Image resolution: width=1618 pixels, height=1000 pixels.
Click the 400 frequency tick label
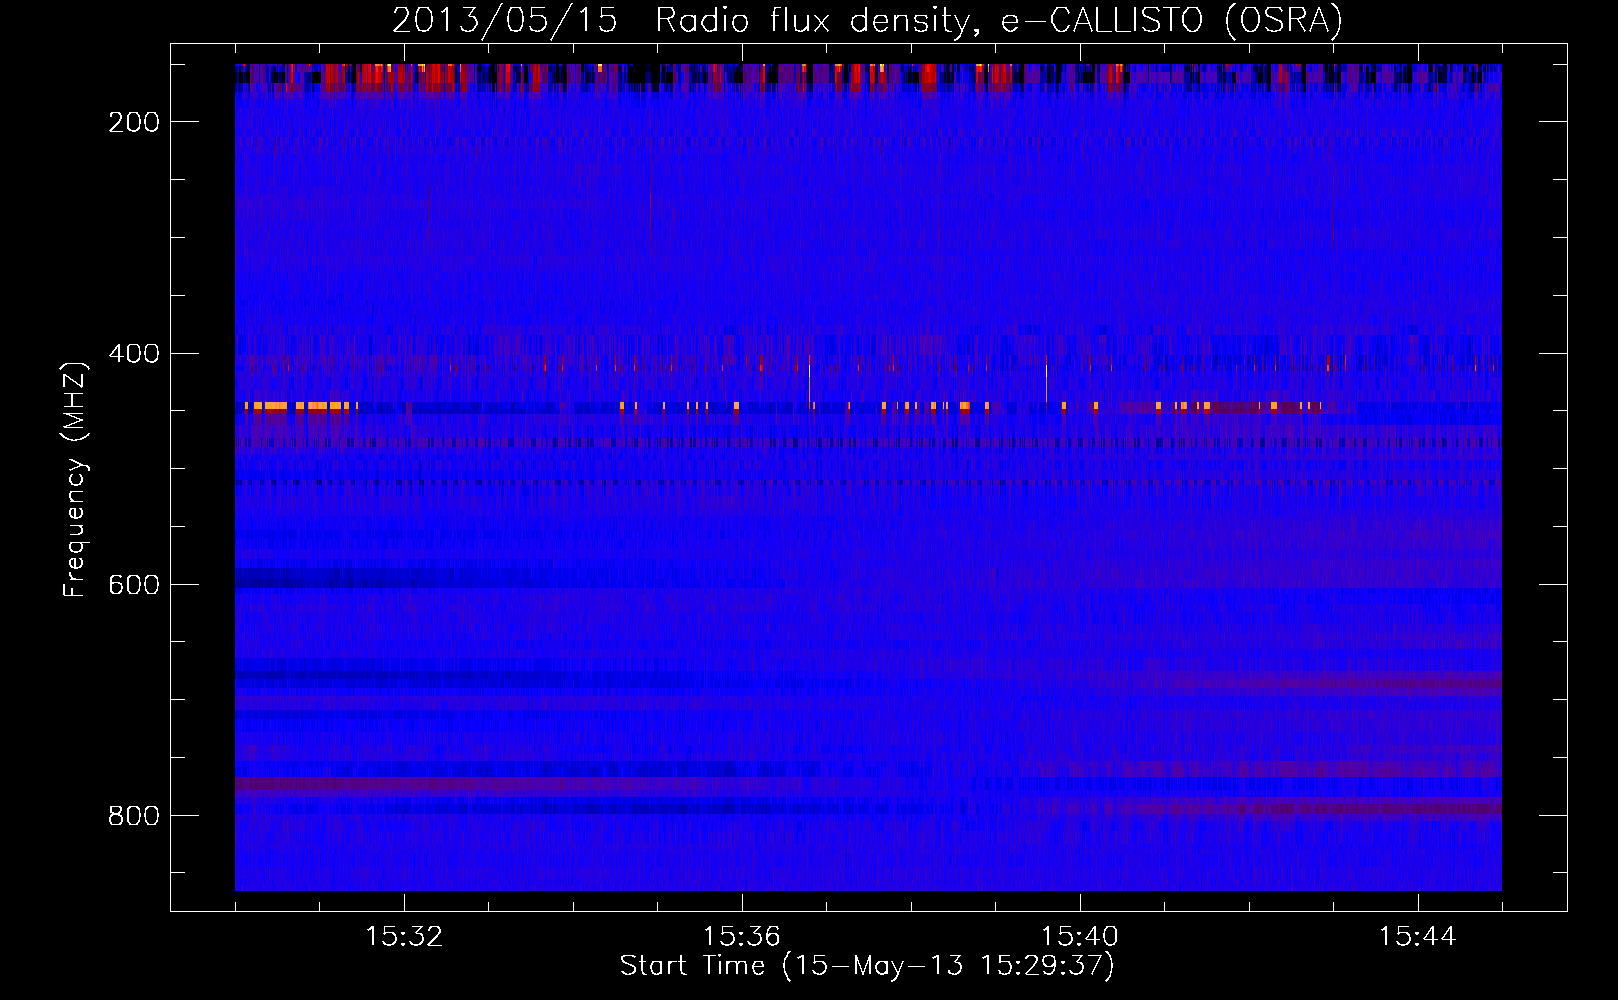[134, 354]
